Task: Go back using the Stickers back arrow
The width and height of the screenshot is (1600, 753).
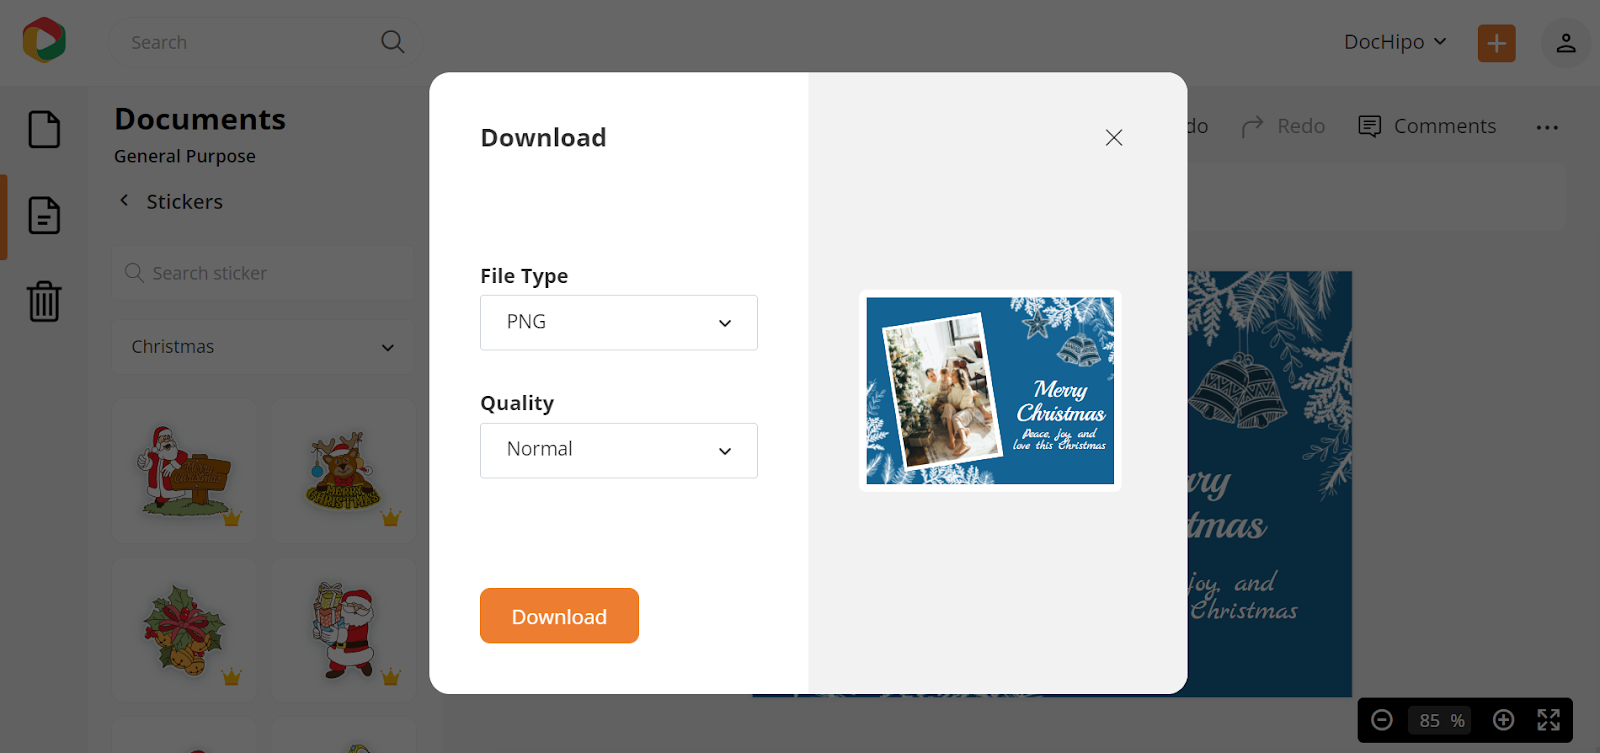Action: point(124,201)
